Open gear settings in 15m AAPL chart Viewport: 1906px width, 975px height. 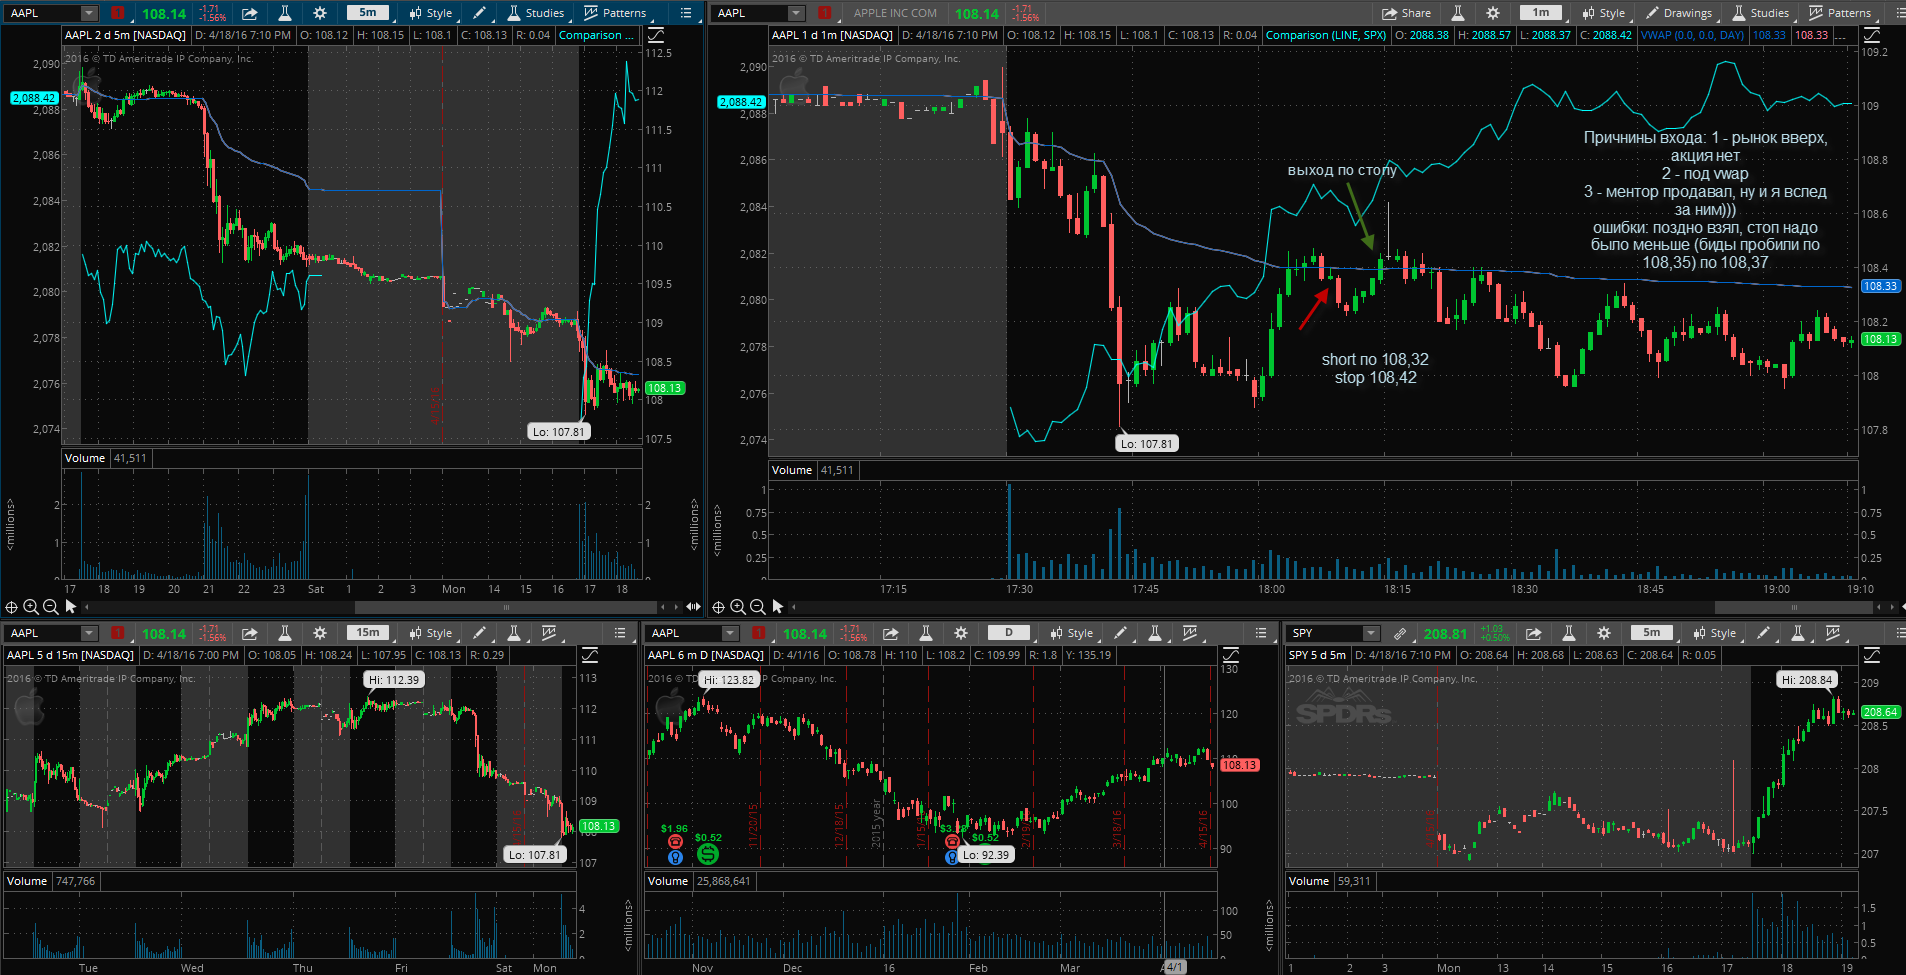320,633
